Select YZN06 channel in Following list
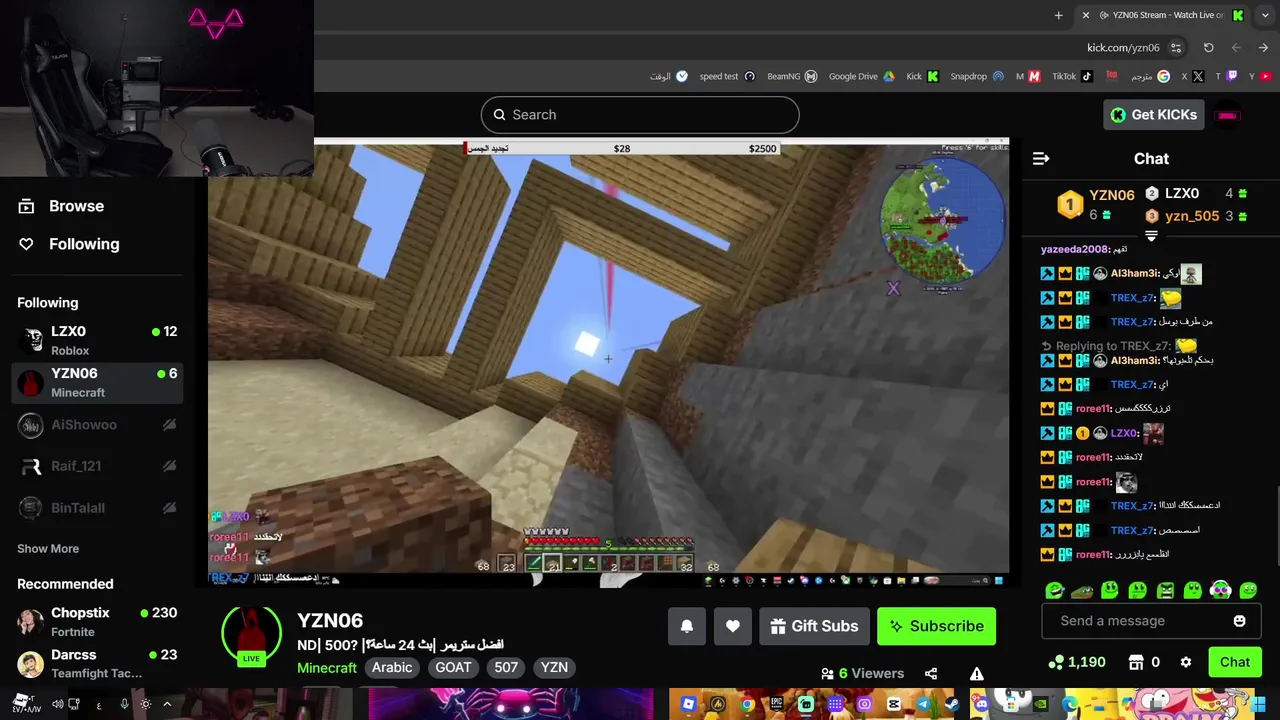 pos(98,382)
